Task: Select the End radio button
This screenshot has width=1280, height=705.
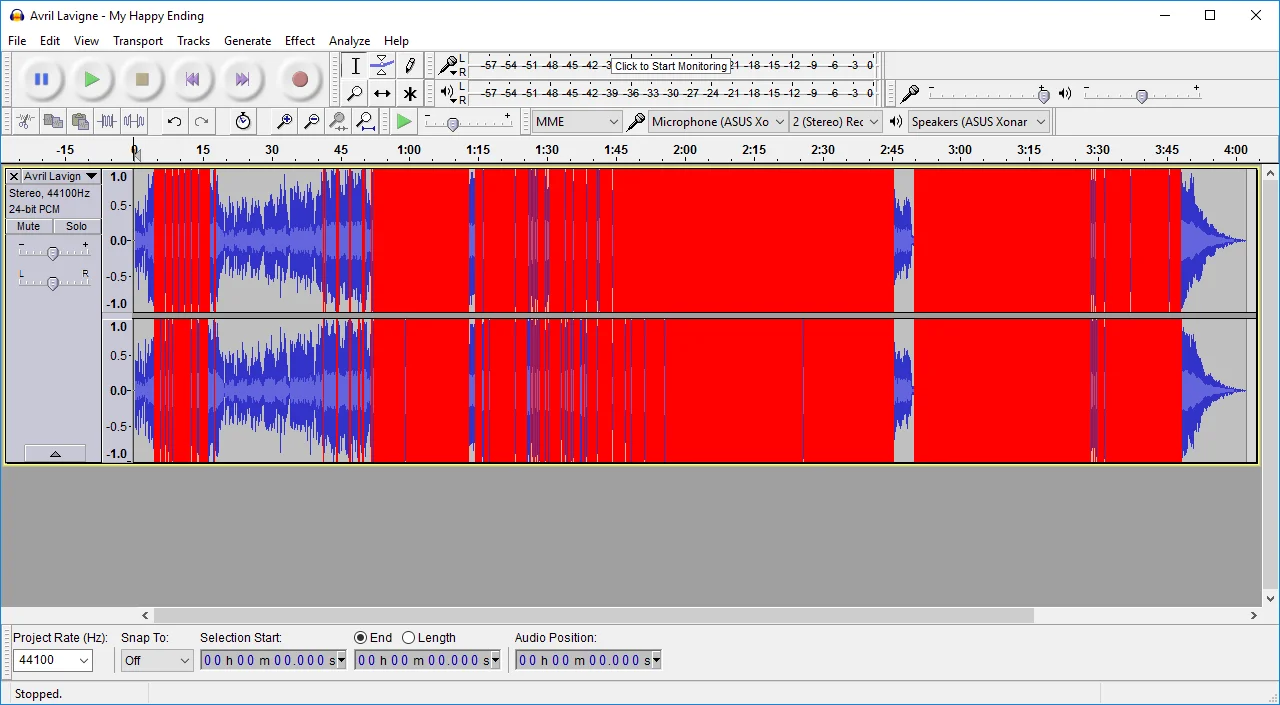Action: (x=361, y=638)
